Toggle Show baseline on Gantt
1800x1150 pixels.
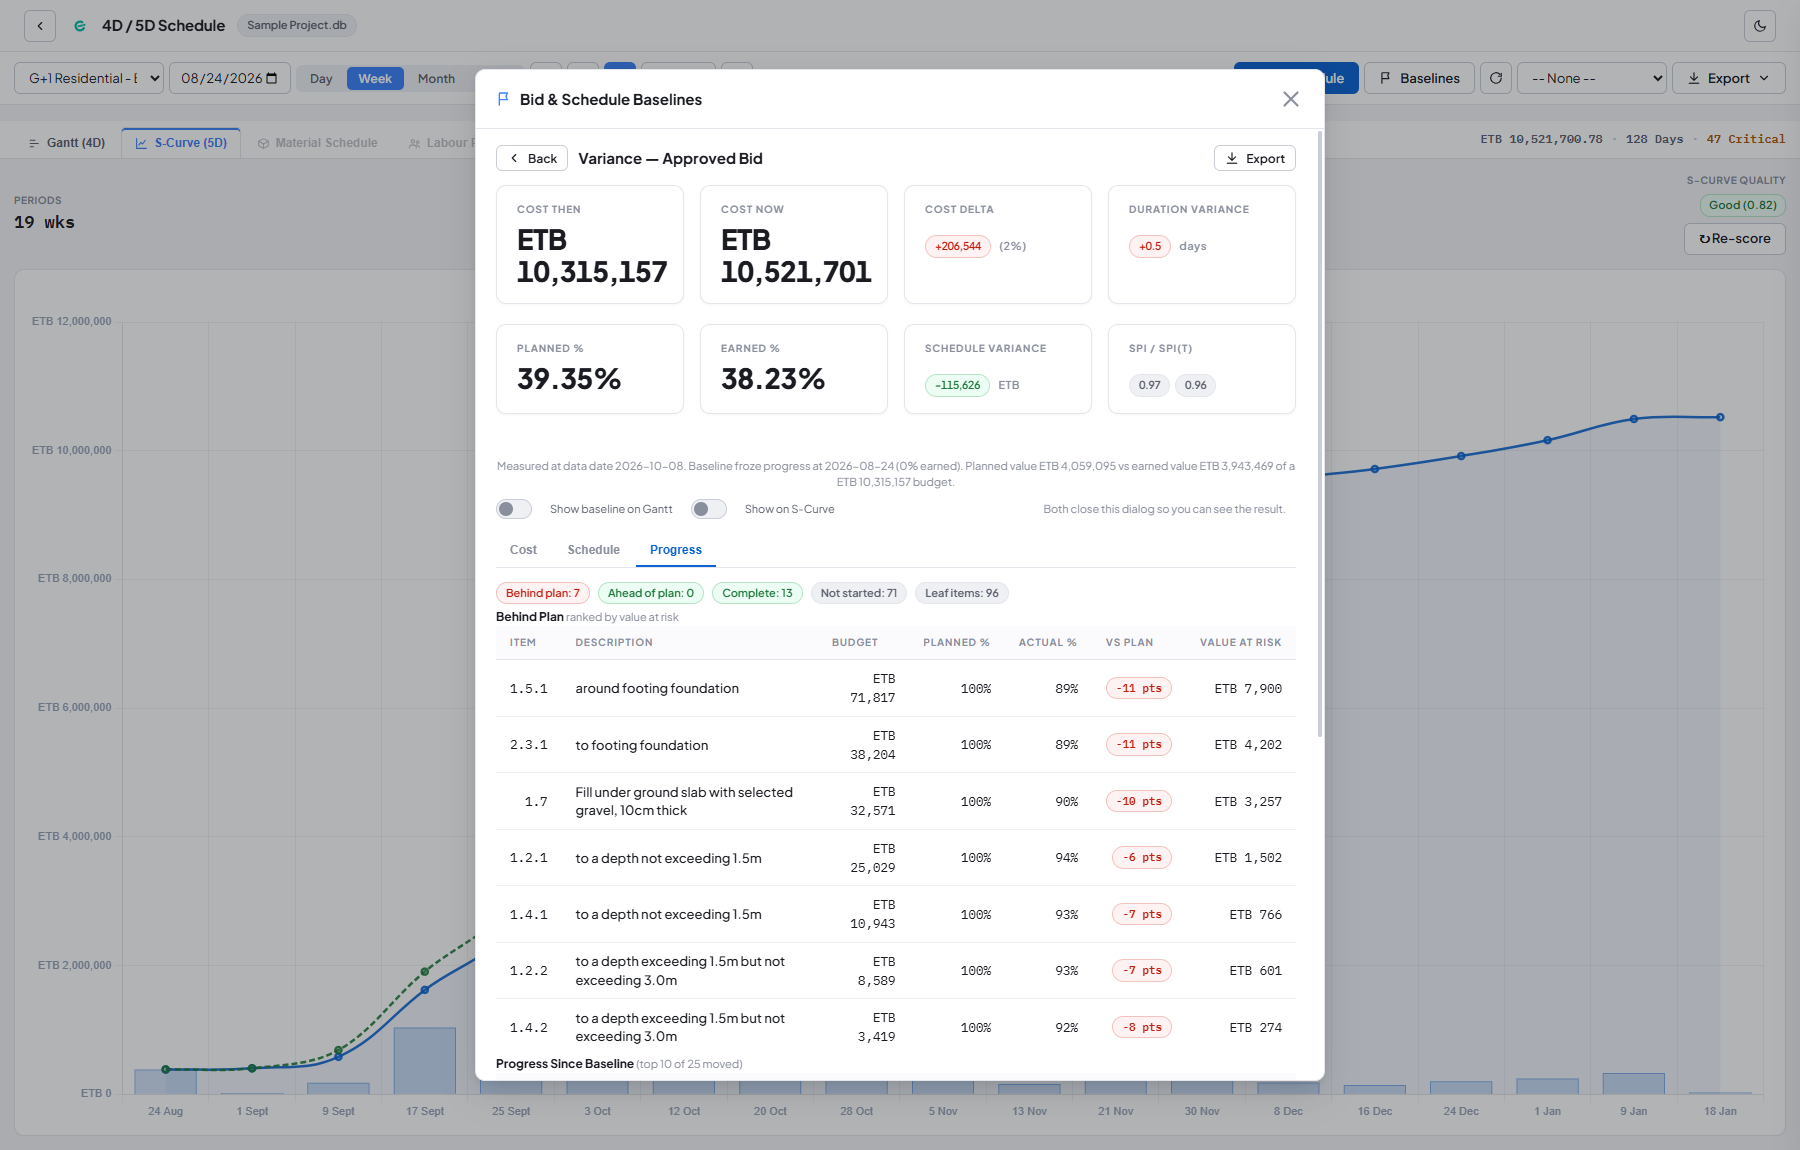(514, 509)
